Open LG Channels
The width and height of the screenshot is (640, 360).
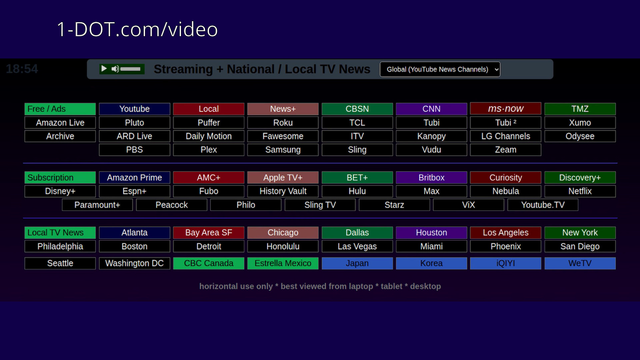click(x=506, y=136)
